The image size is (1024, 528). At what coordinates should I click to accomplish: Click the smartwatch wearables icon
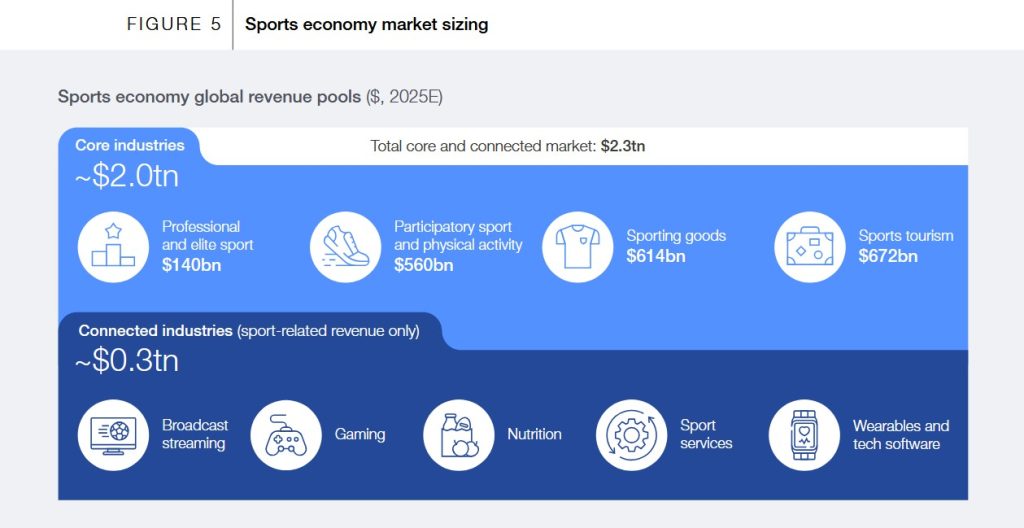[803, 435]
